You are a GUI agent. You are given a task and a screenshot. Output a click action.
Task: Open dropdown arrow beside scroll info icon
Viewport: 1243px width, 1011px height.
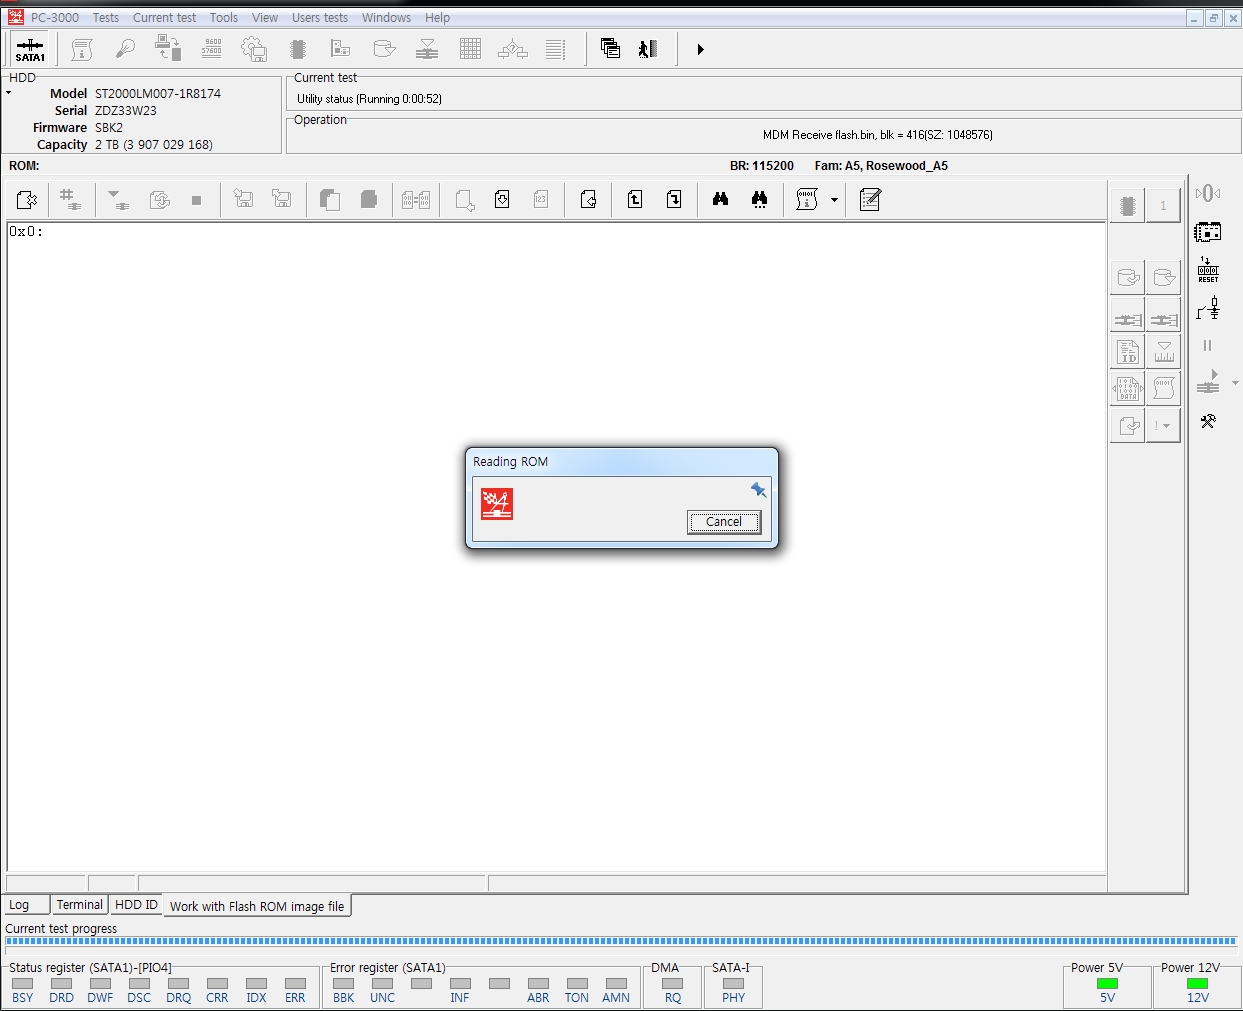(834, 200)
